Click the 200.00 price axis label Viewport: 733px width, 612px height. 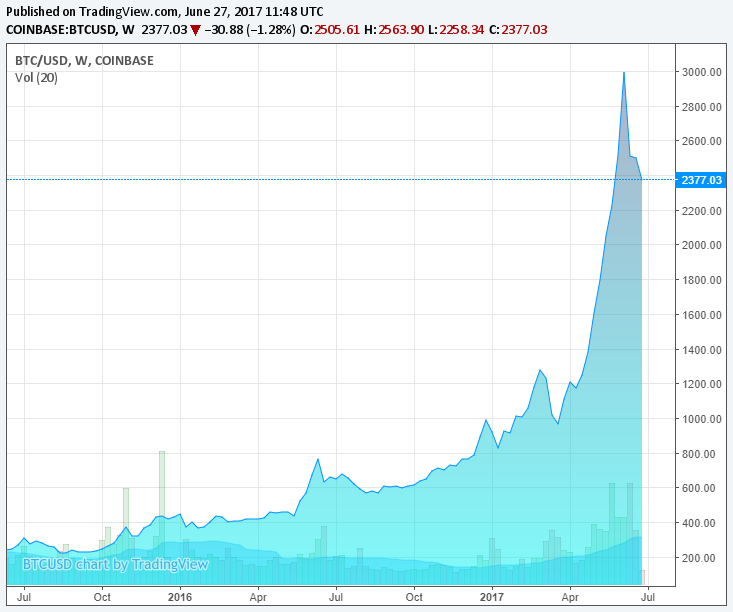point(698,558)
